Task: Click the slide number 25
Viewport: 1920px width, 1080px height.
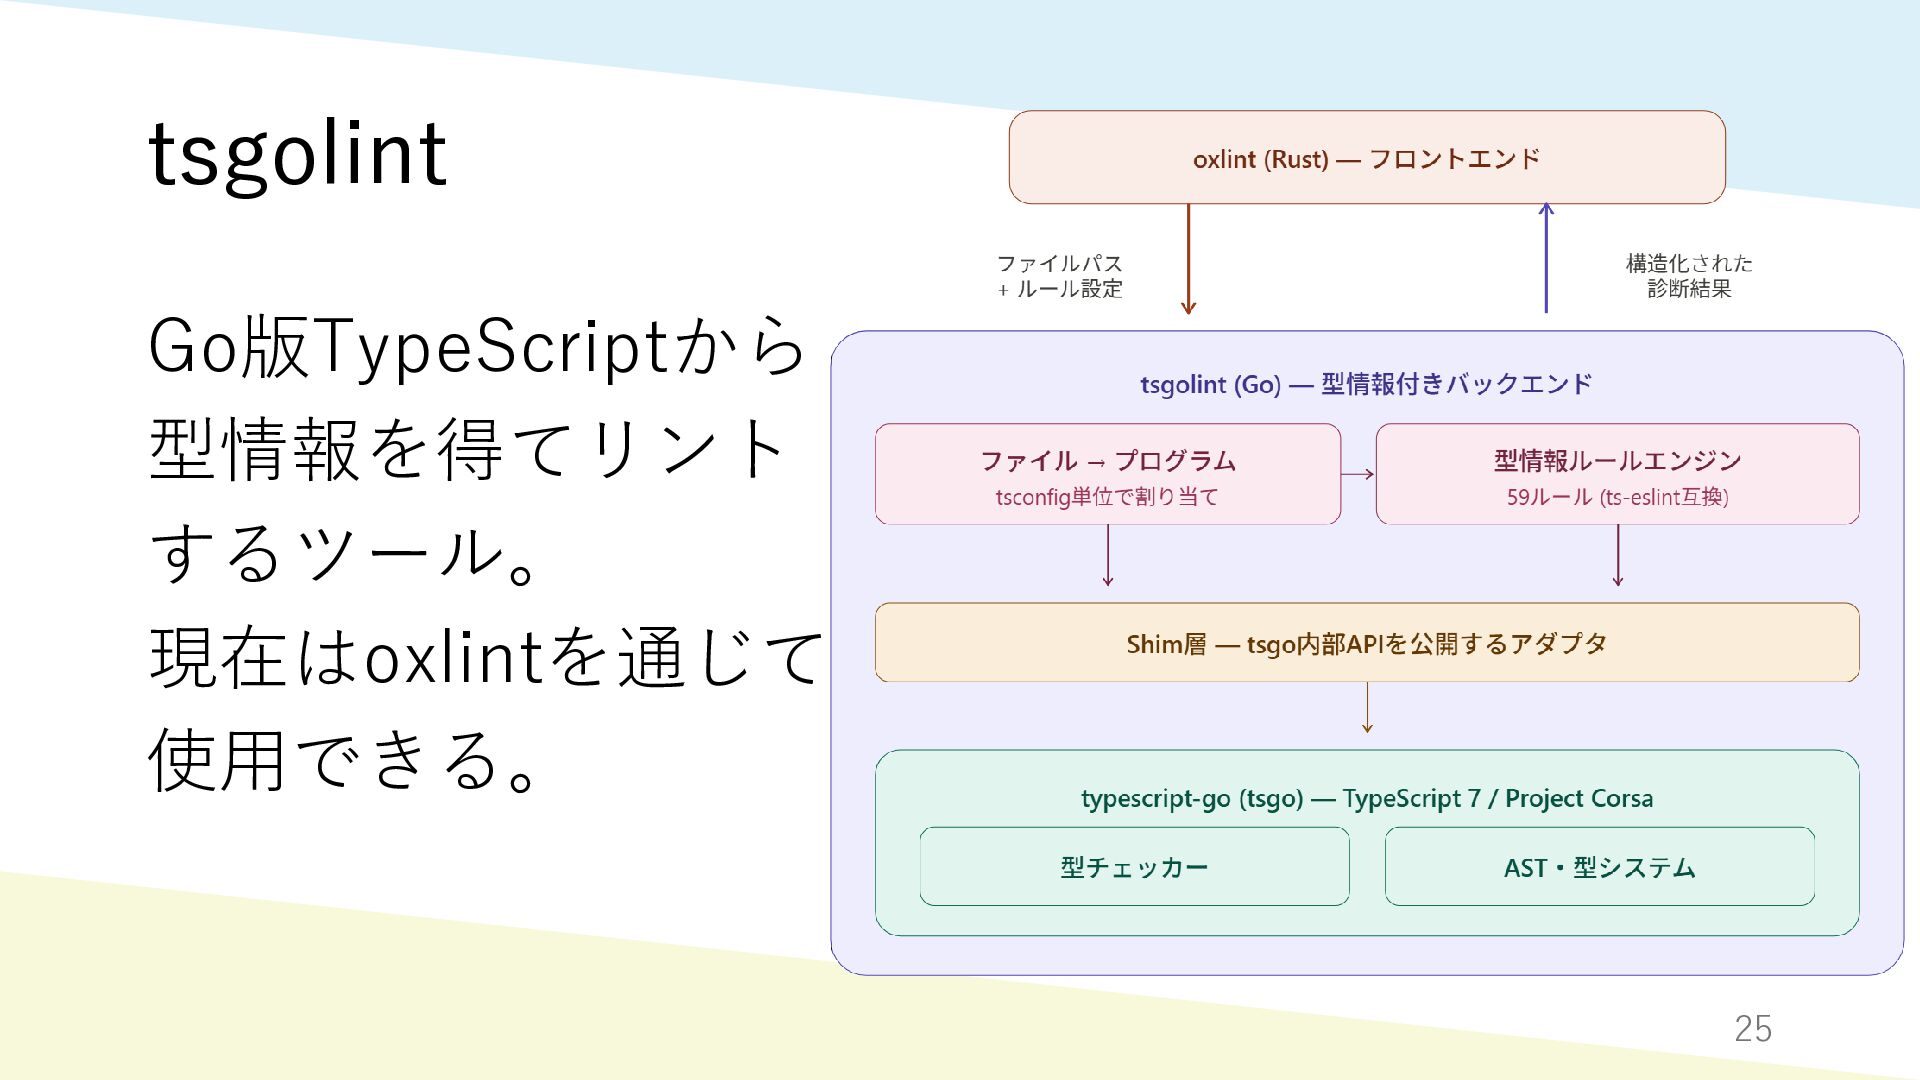Action: pyautogui.click(x=1752, y=1028)
